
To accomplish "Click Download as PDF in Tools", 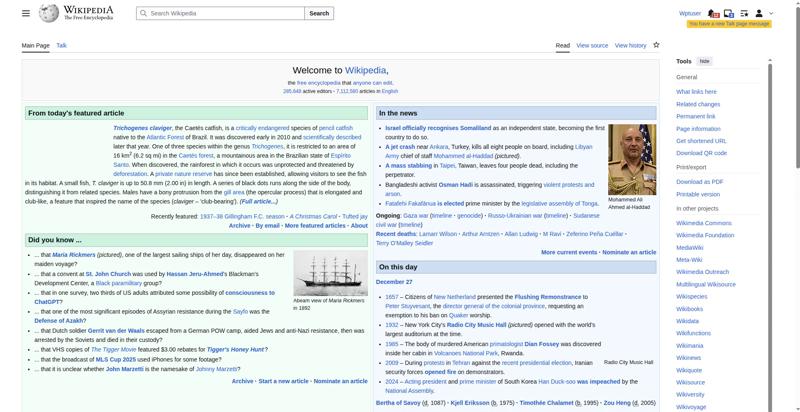I will [699, 181].
